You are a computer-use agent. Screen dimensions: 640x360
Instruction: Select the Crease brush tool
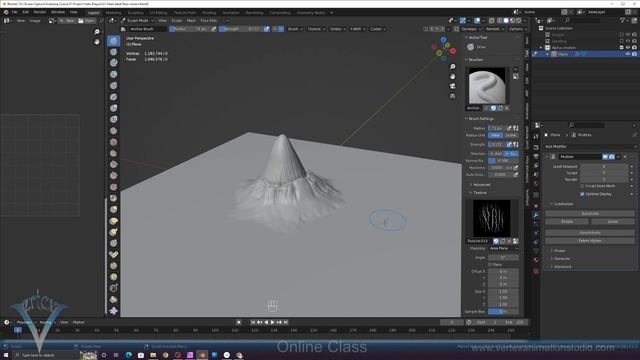coord(113,131)
